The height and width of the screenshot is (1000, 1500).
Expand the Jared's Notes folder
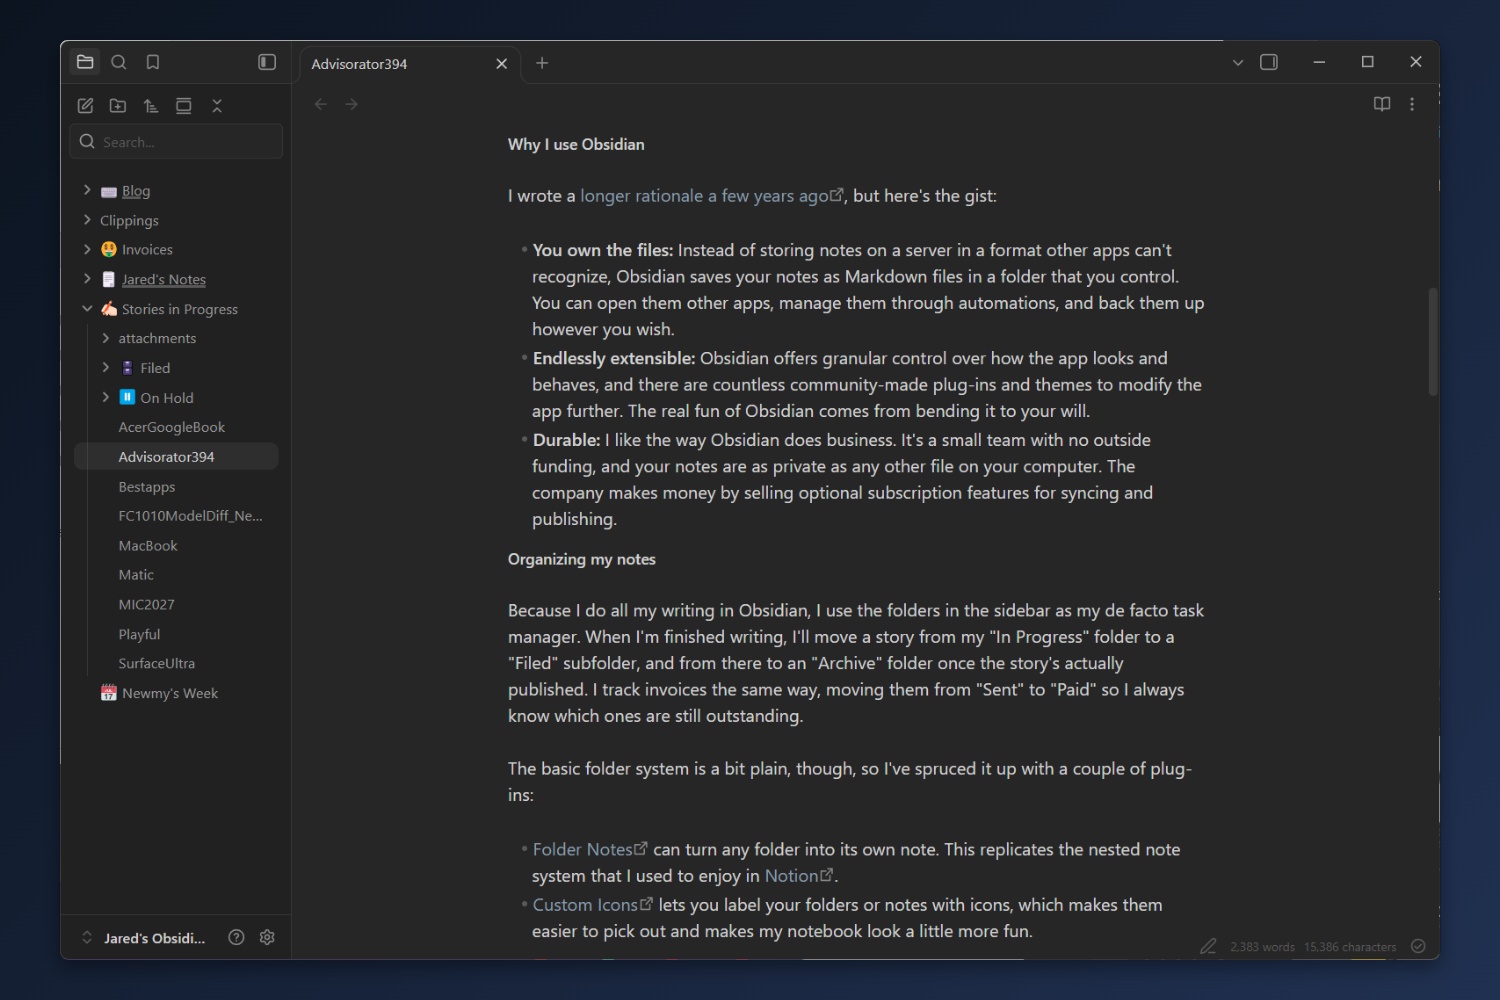coord(87,279)
